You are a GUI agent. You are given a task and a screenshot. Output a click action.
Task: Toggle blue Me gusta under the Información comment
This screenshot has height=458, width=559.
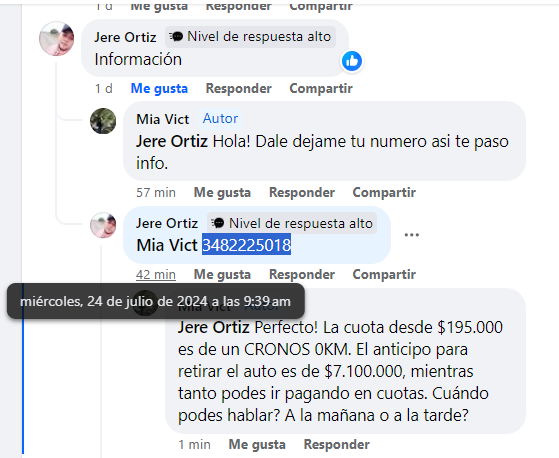coord(159,88)
